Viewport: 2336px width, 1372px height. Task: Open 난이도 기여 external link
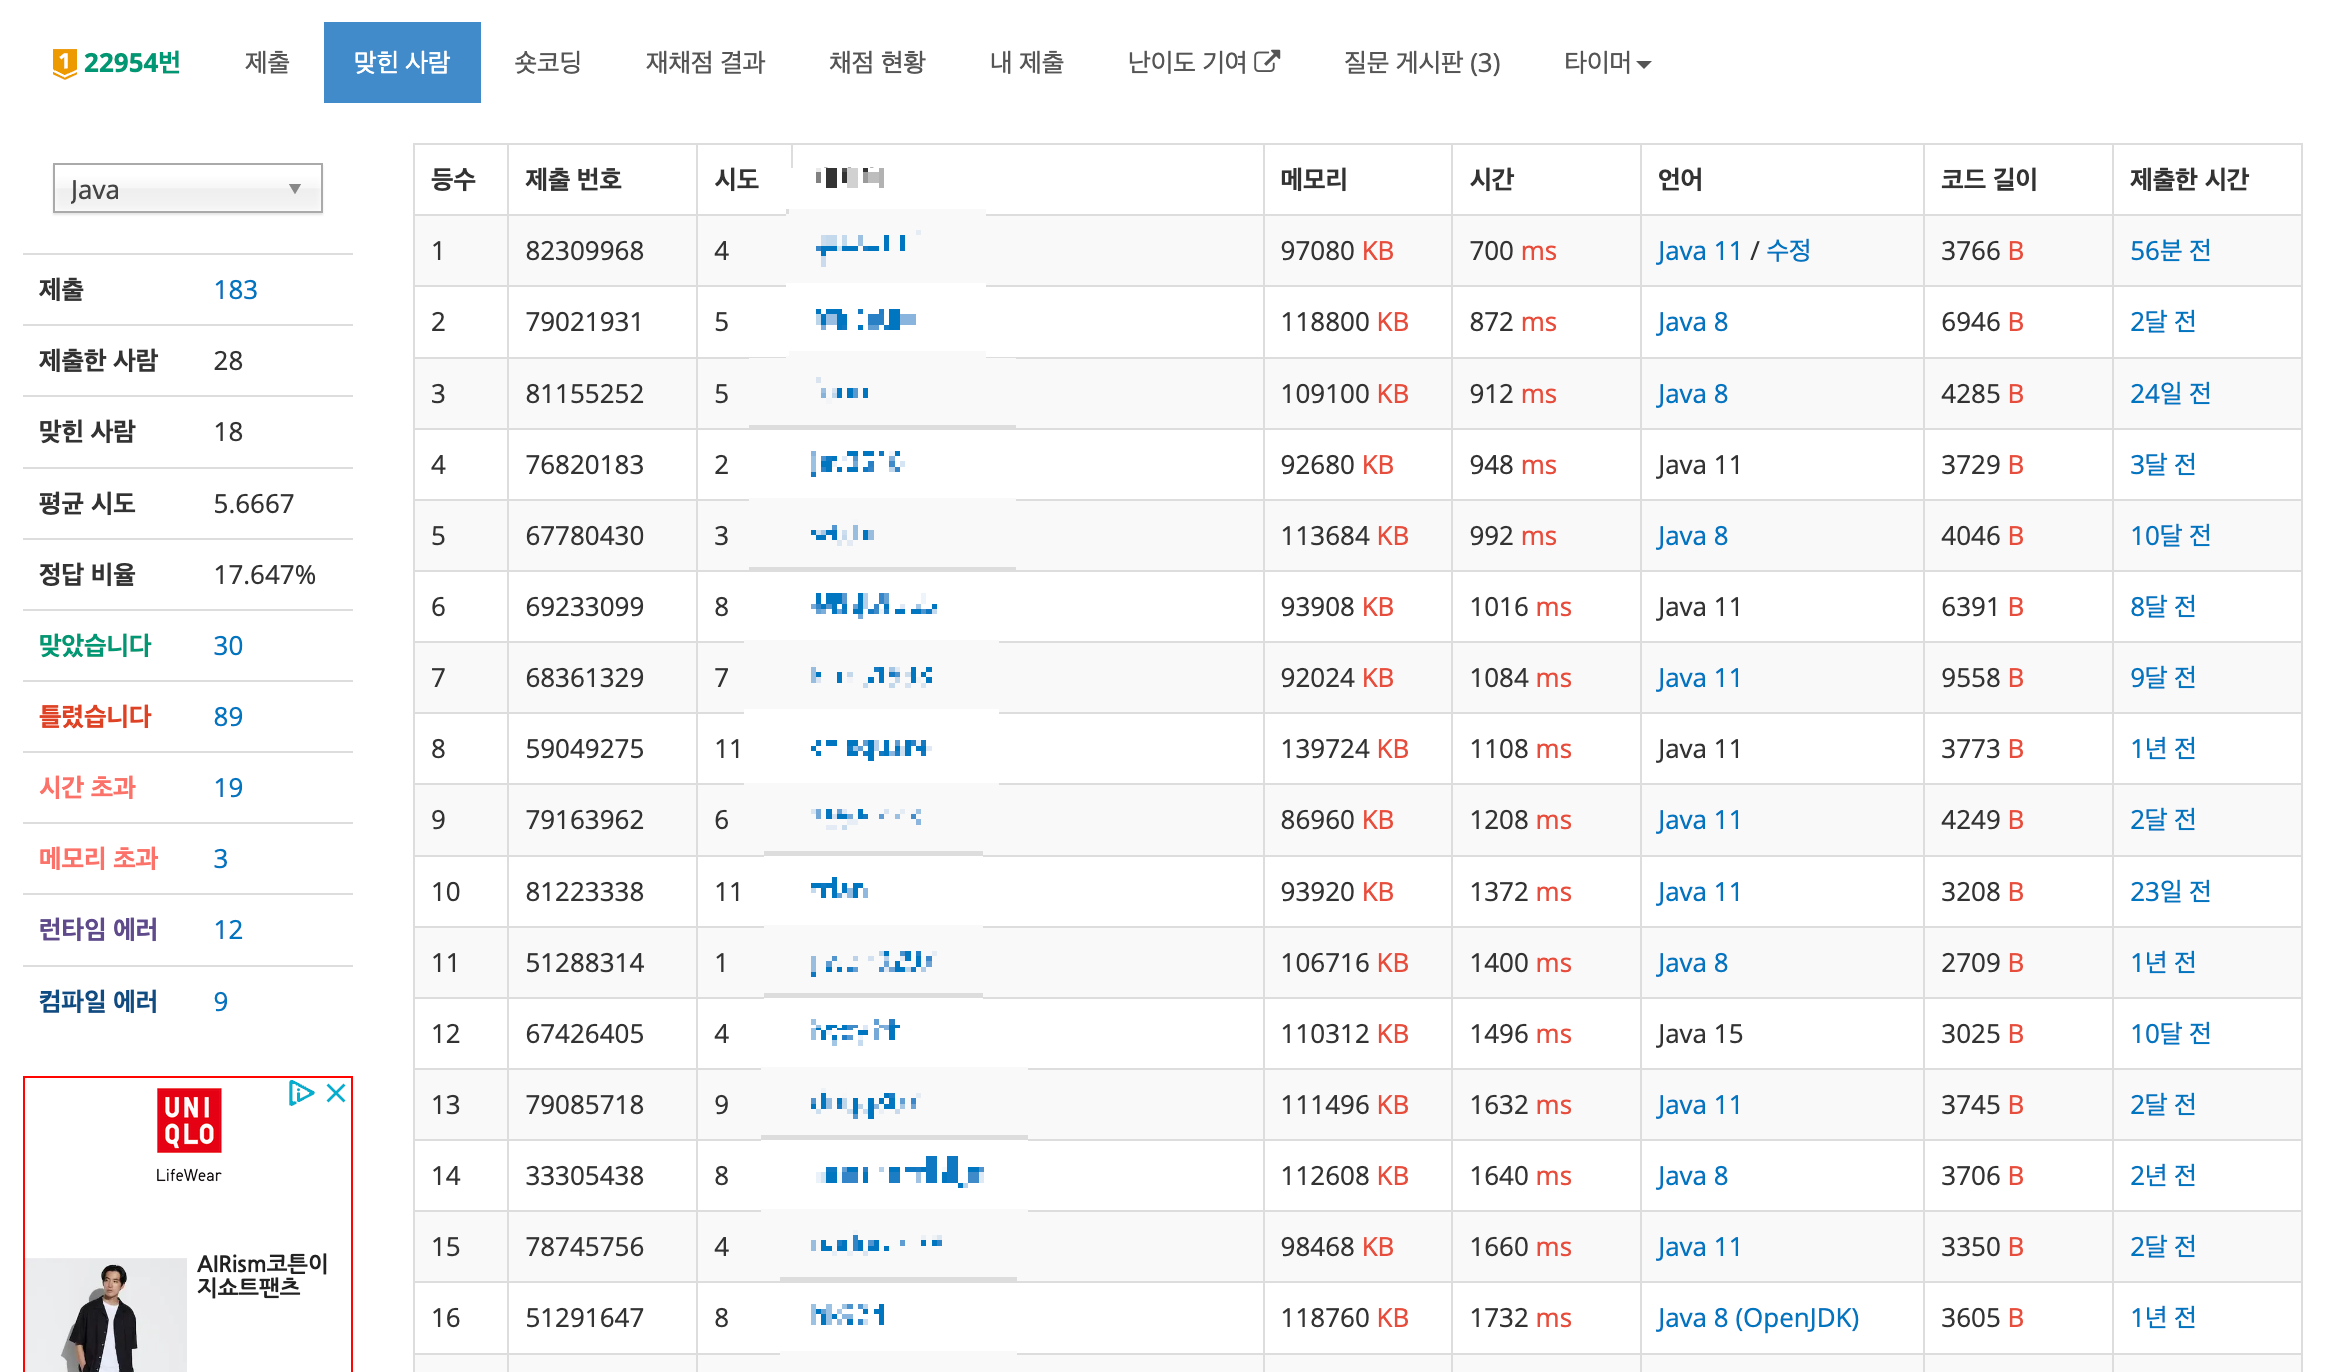tap(1202, 63)
